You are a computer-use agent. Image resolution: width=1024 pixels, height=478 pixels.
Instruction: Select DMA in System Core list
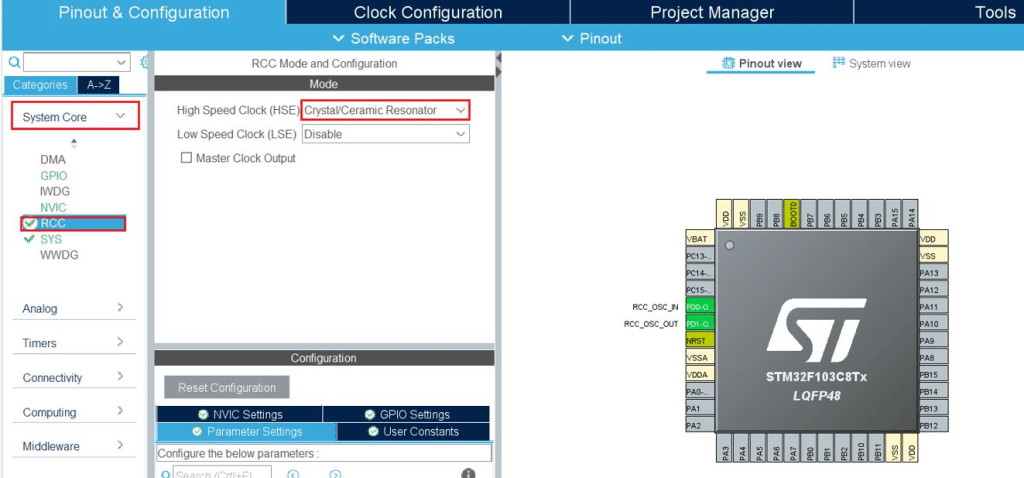pyautogui.click(x=53, y=159)
